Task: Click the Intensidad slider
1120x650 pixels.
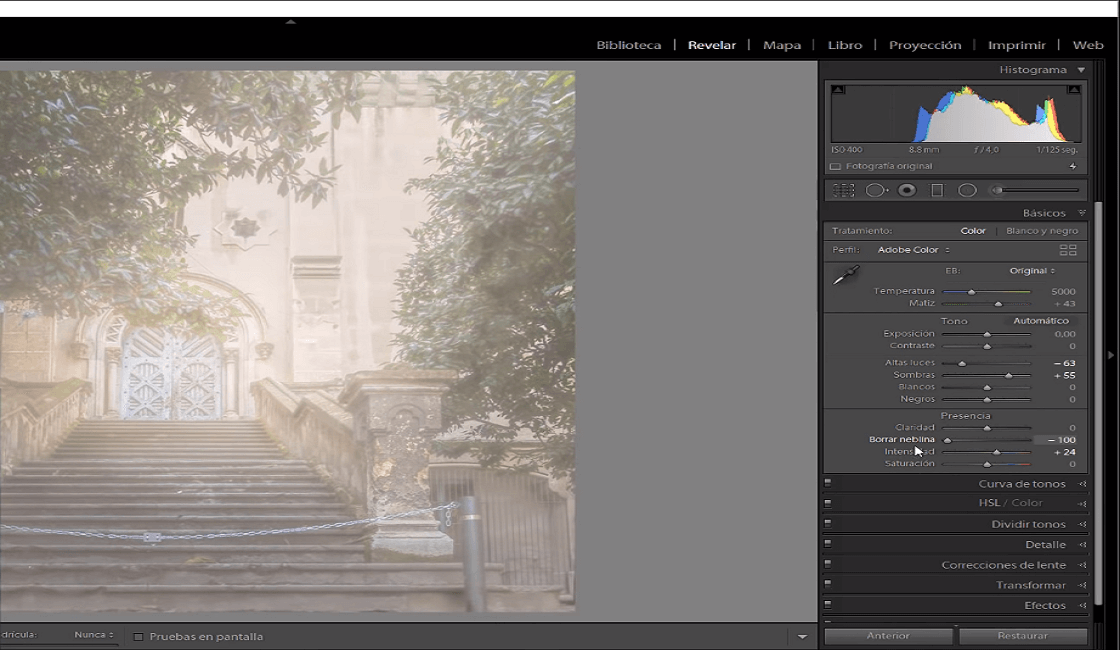Action: 986,452
